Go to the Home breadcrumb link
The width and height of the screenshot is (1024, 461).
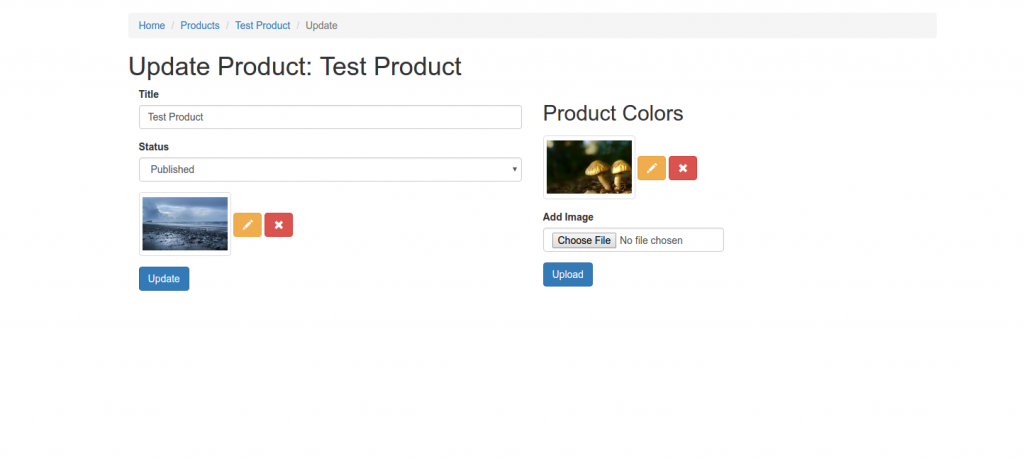click(152, 25)
